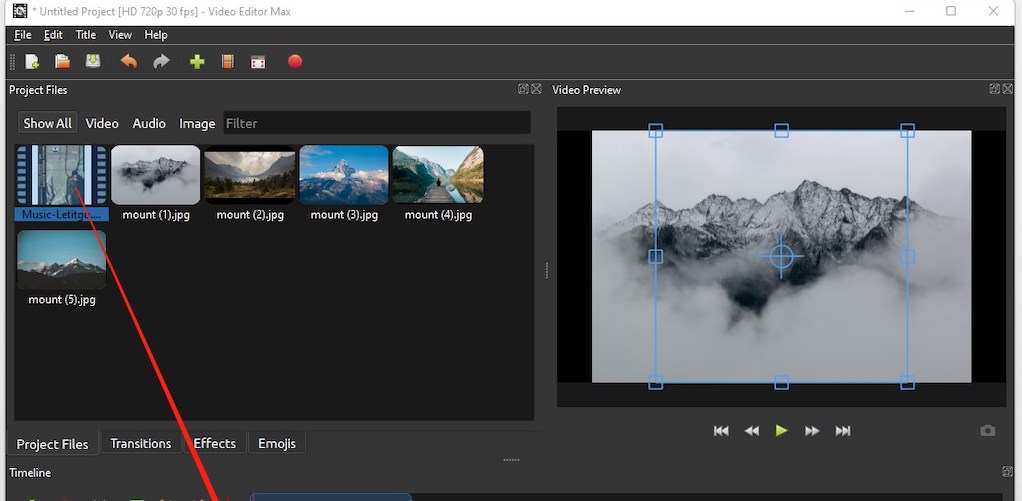Switch to the Transitions tab
The height and width of the screenshot is (501, 1022).
141,444
